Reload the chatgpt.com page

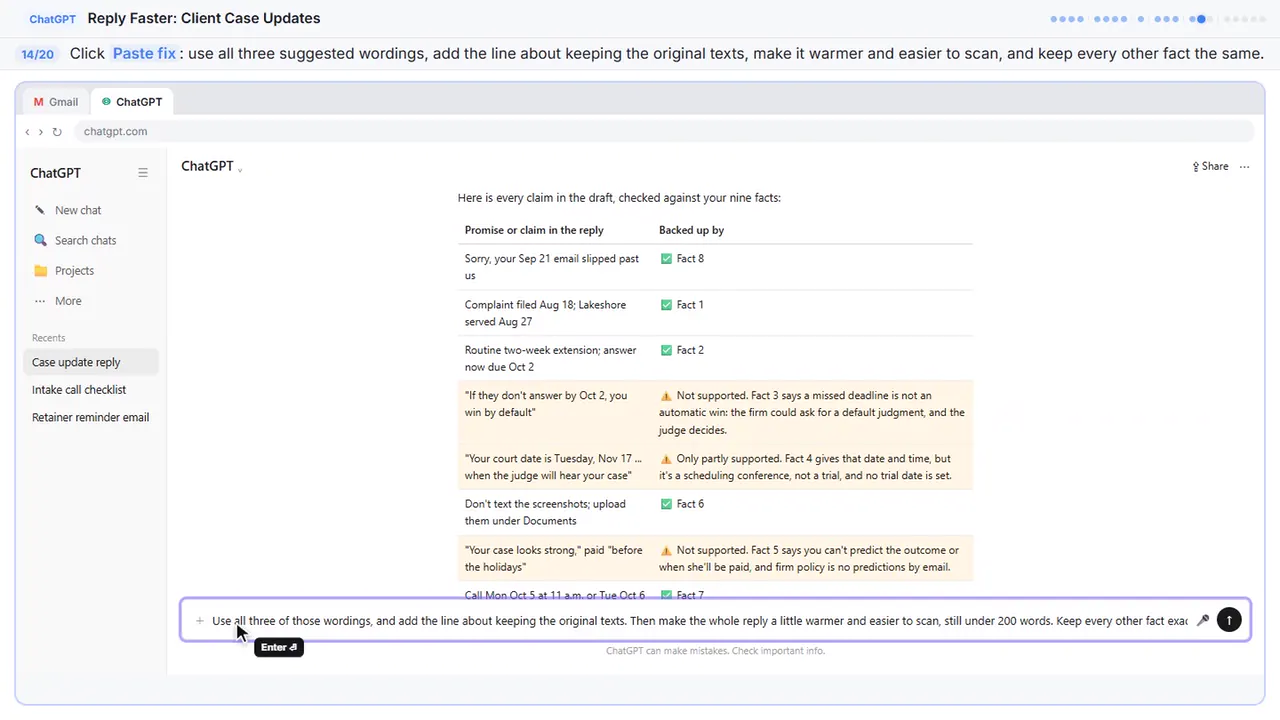[x=57, y=132]
